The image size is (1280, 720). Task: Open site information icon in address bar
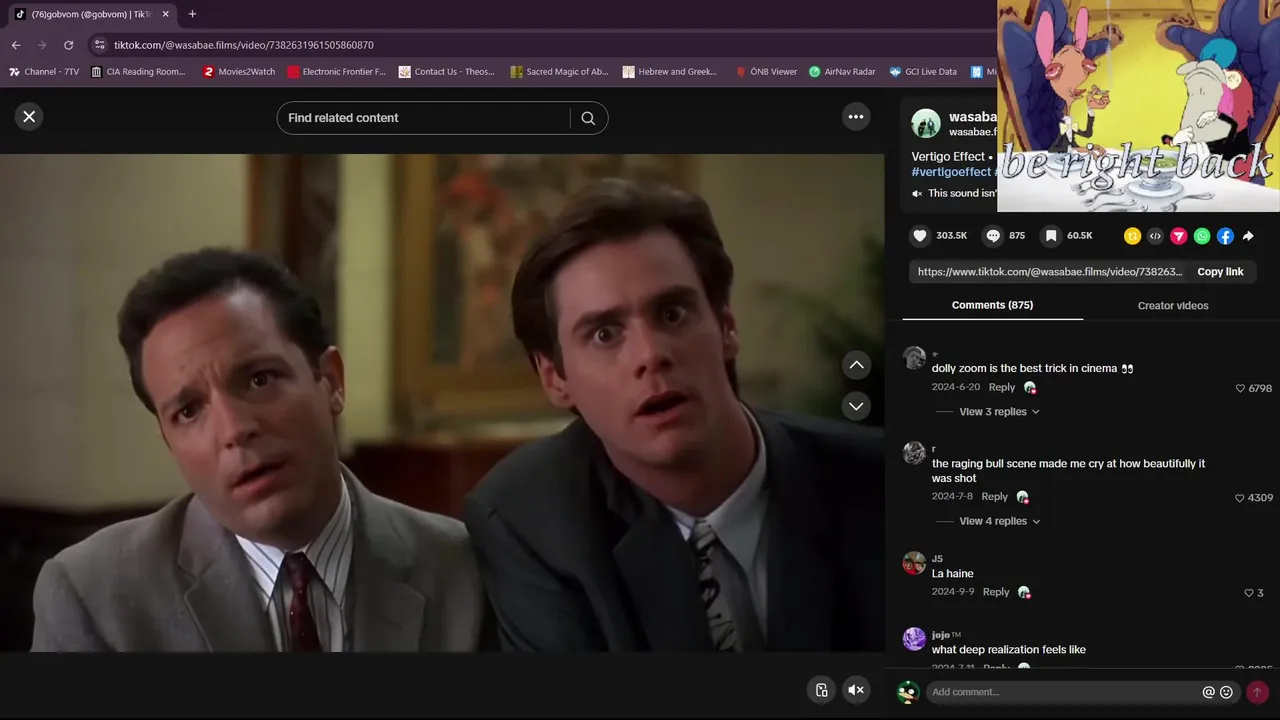click(98, 45)
